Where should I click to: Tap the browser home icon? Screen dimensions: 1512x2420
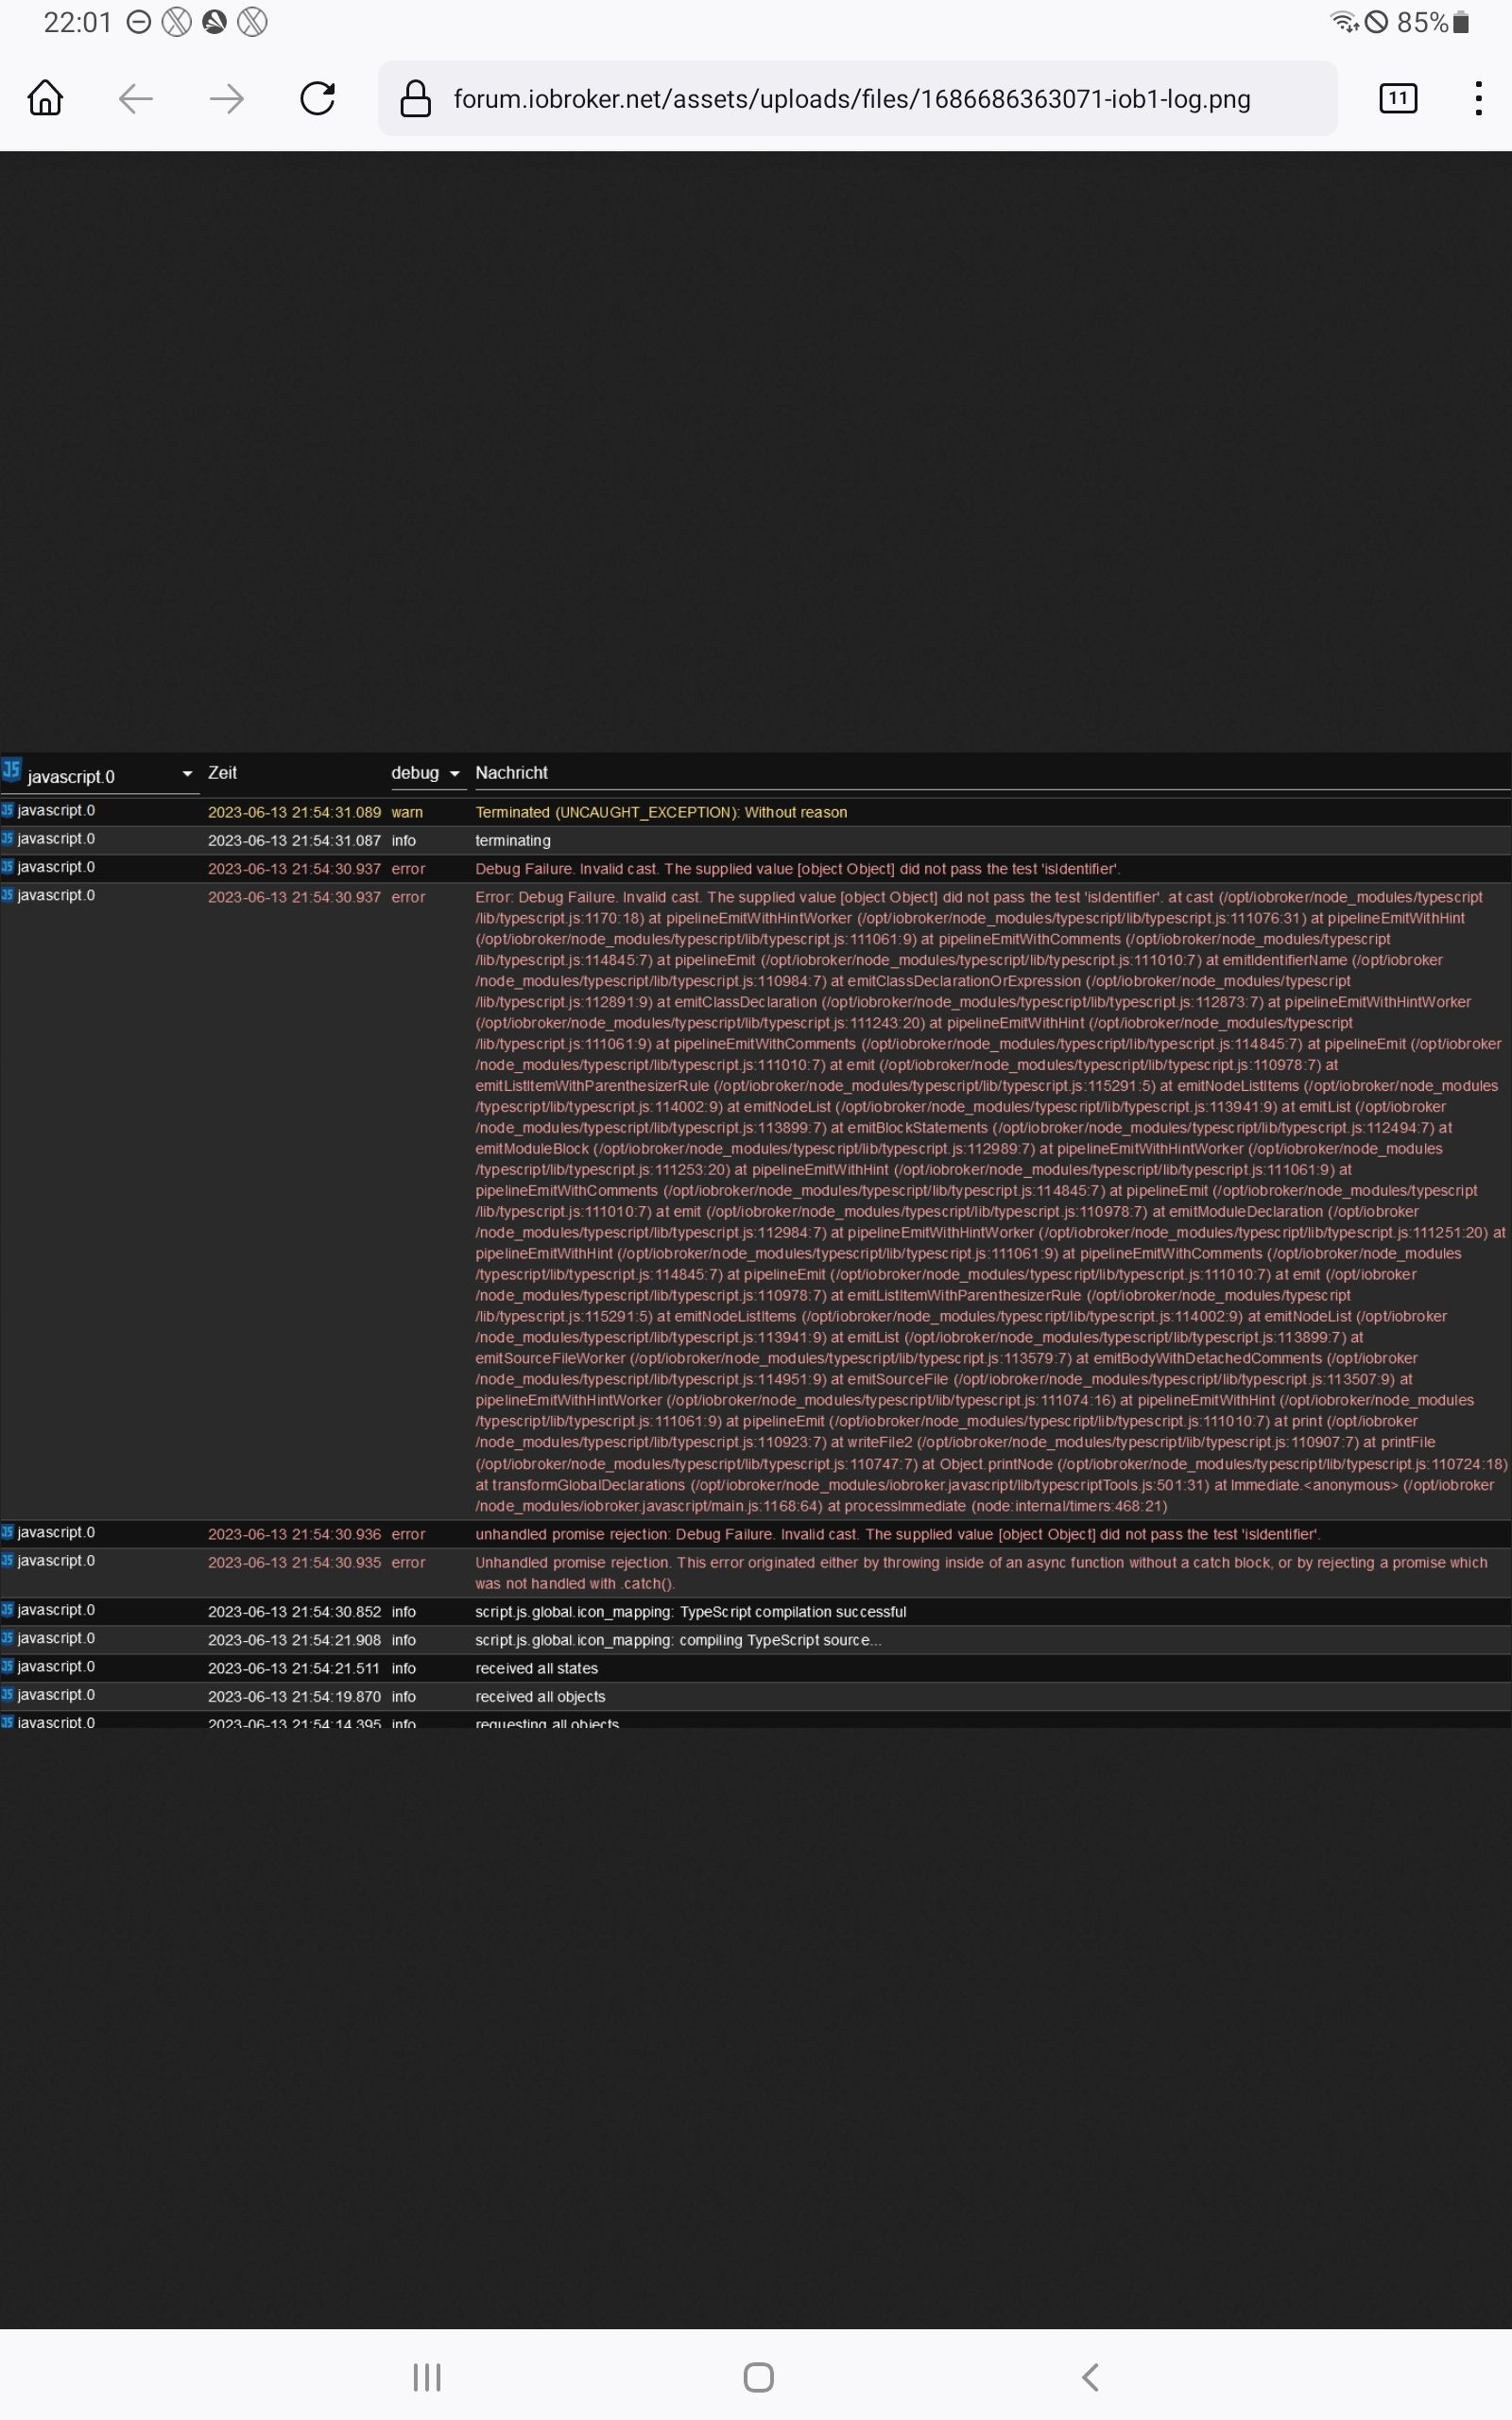pyautogui.click(x=45, y=98)
